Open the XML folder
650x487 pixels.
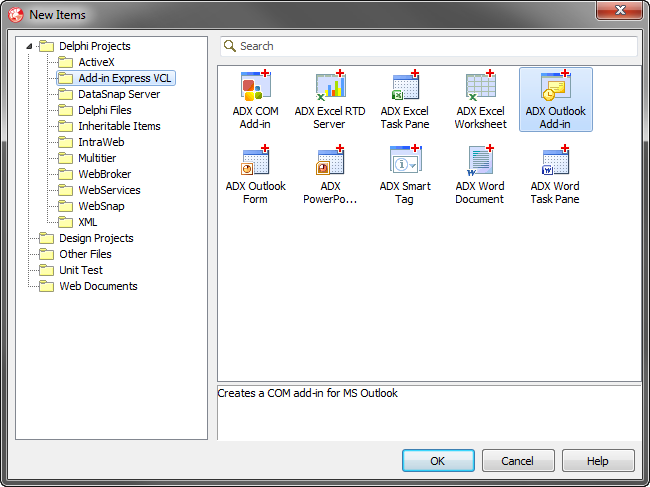(x=78, y=222)
